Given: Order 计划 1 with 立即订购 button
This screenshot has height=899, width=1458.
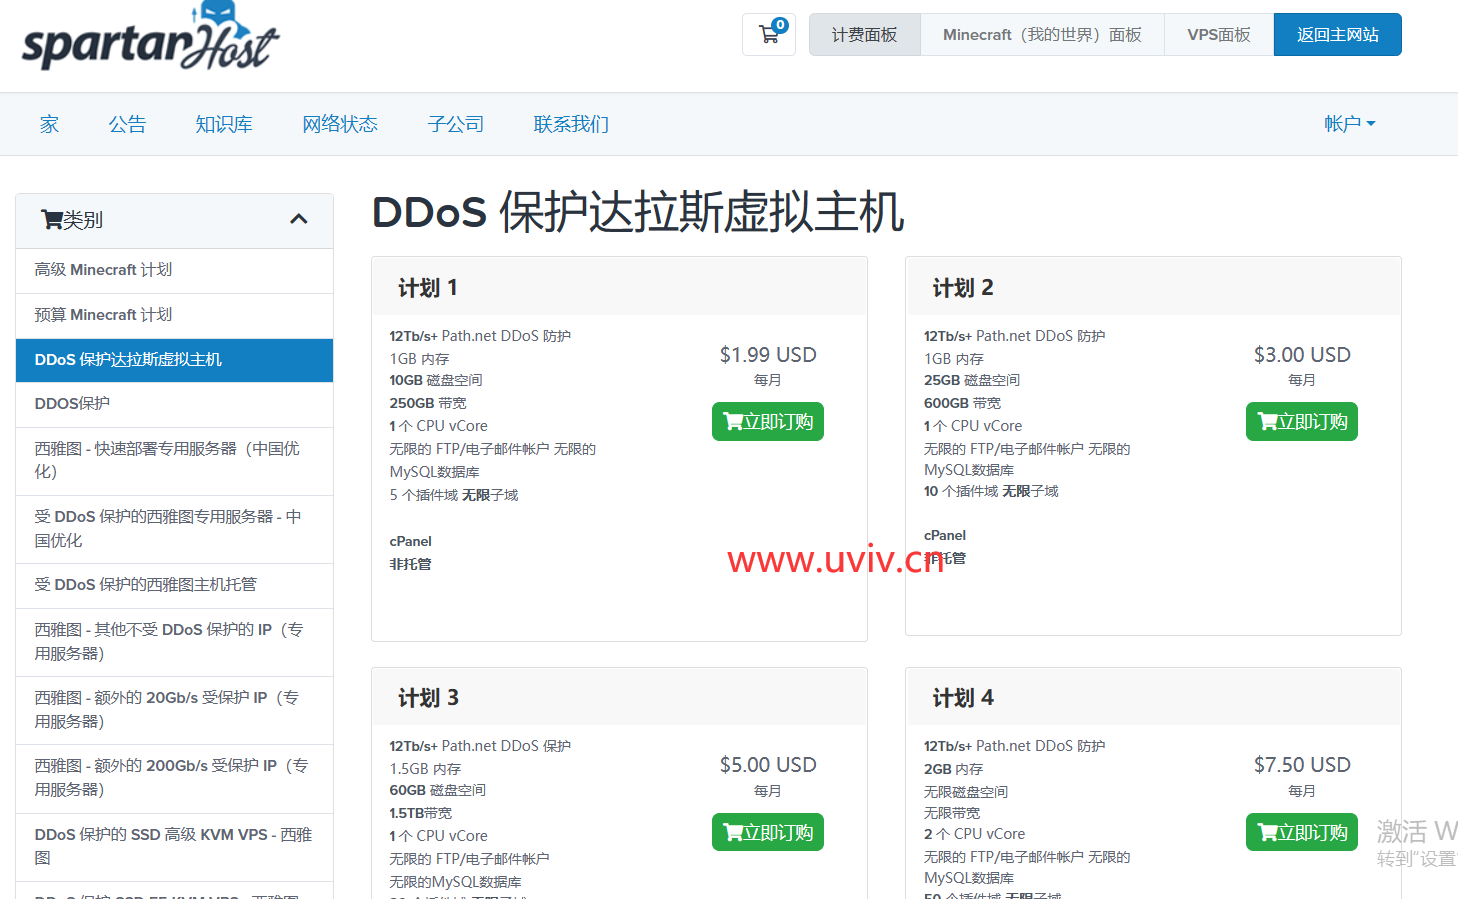Looking at the screenshot, I should [x=767, y=422].
